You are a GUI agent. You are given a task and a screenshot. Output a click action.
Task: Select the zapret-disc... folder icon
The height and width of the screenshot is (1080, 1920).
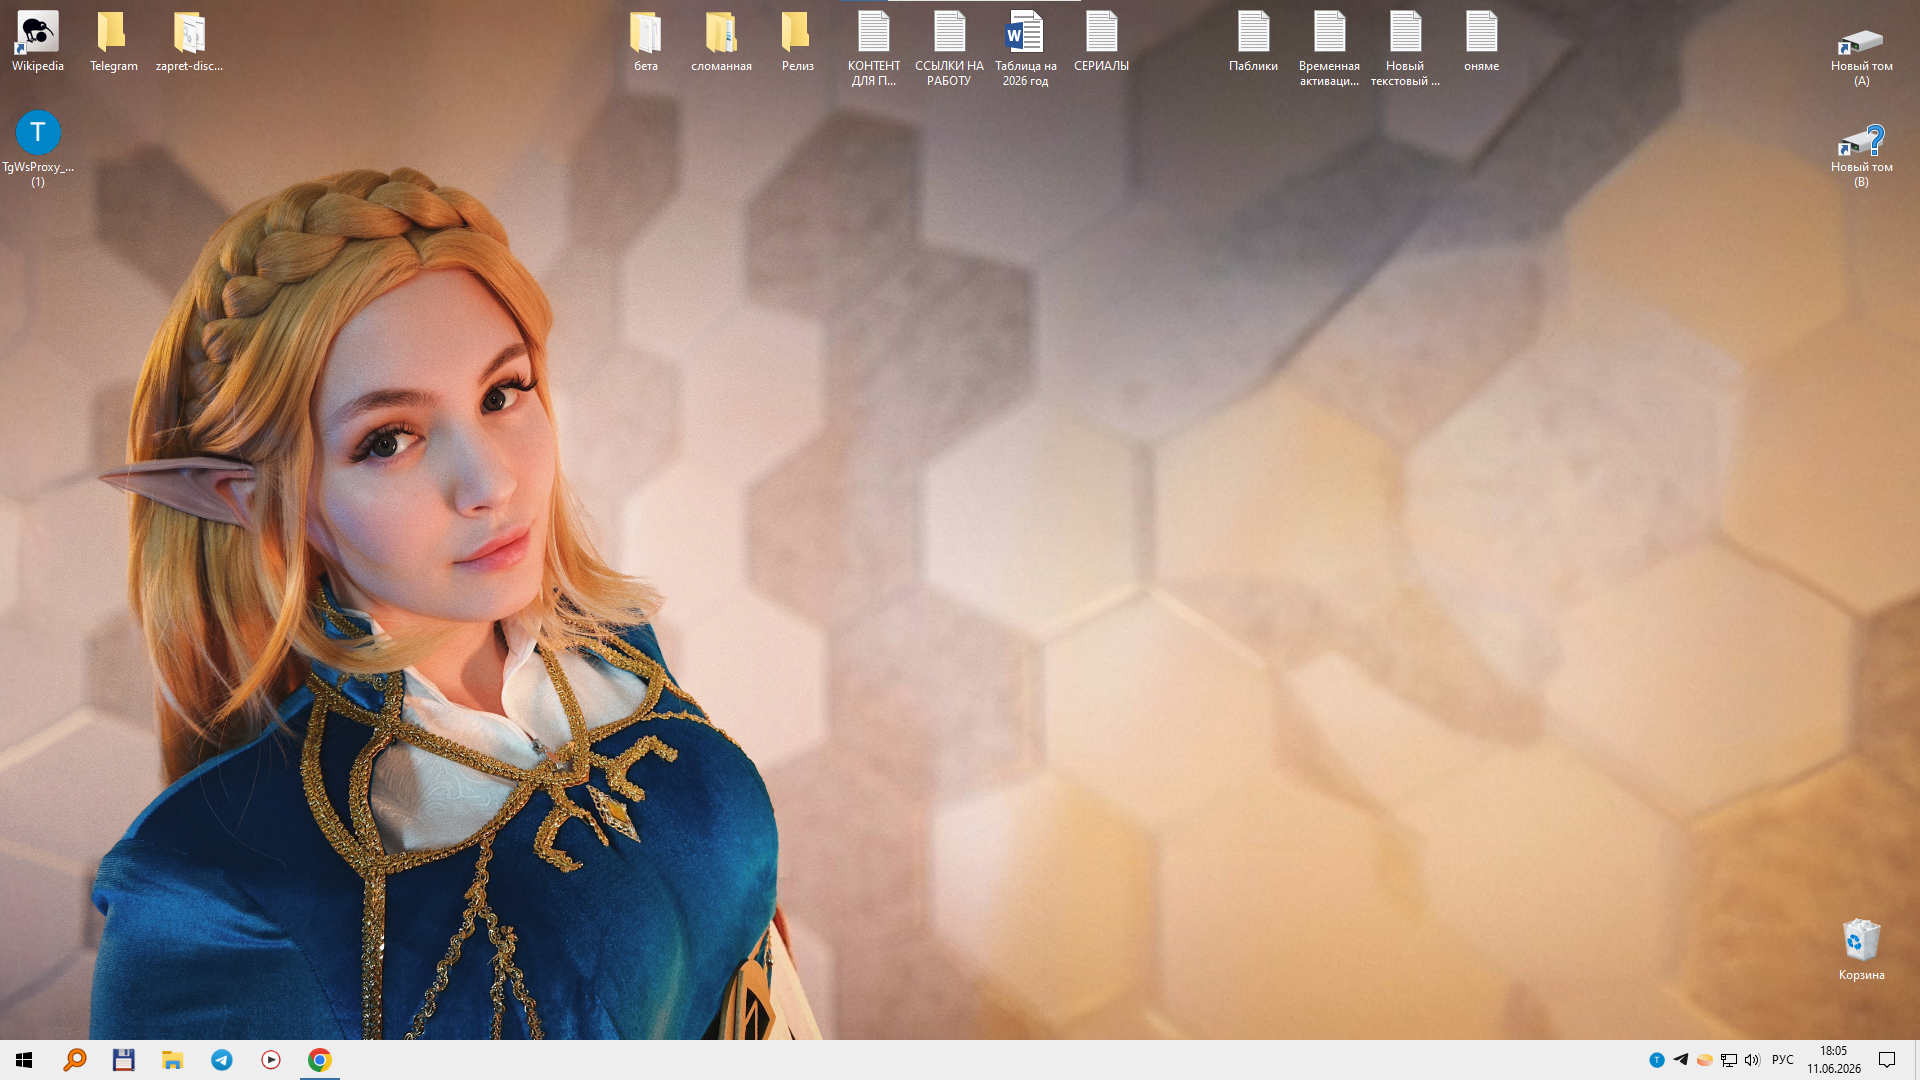coord(189,42)
